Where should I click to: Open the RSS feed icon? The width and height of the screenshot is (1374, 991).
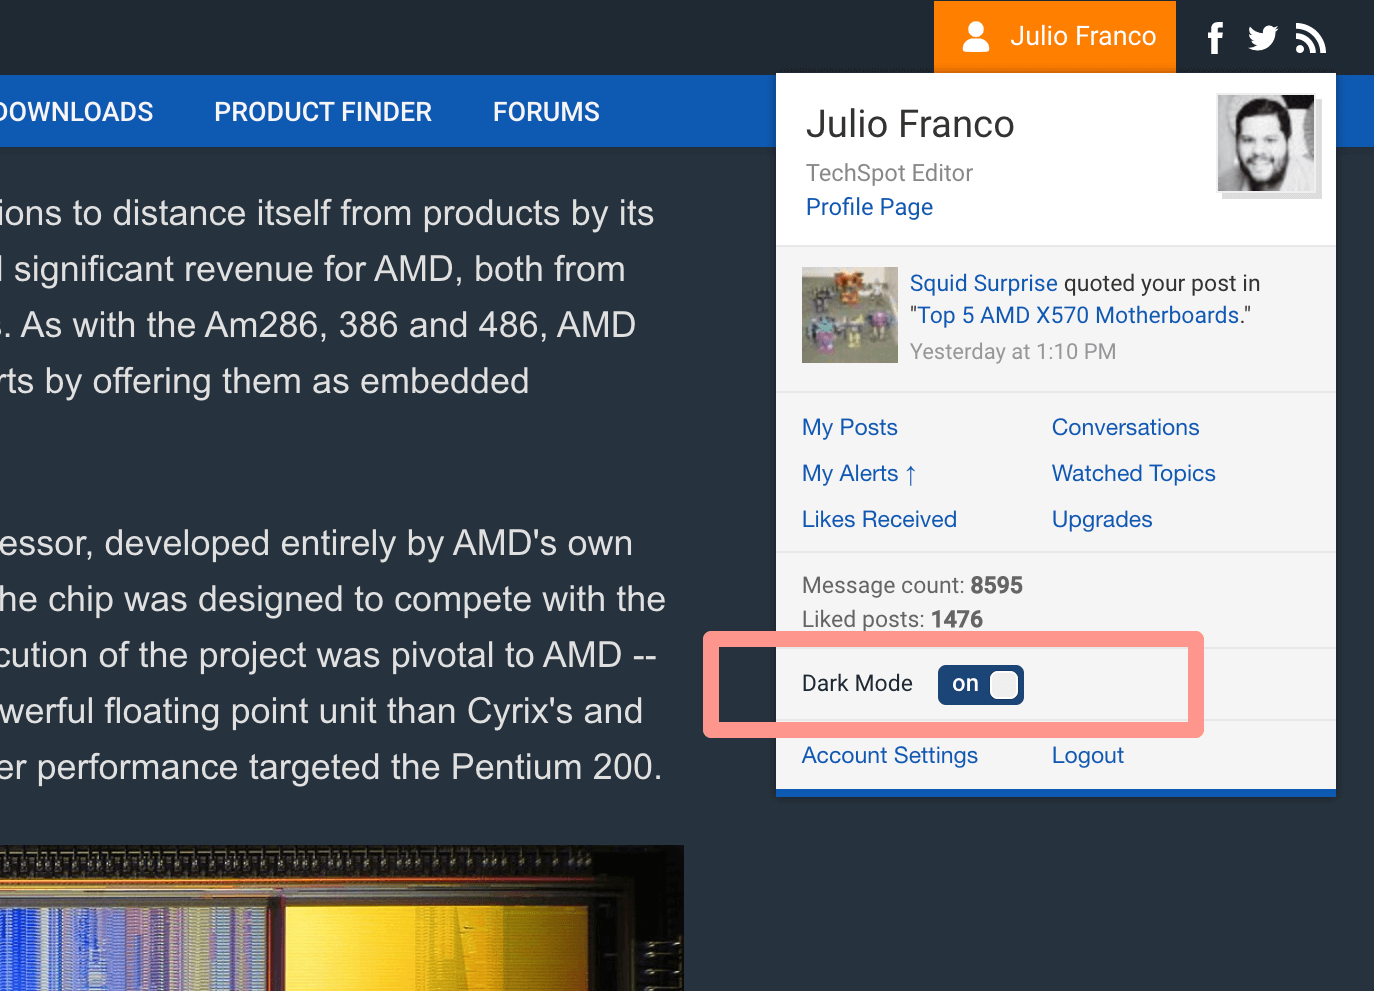tap(1310, 38)
